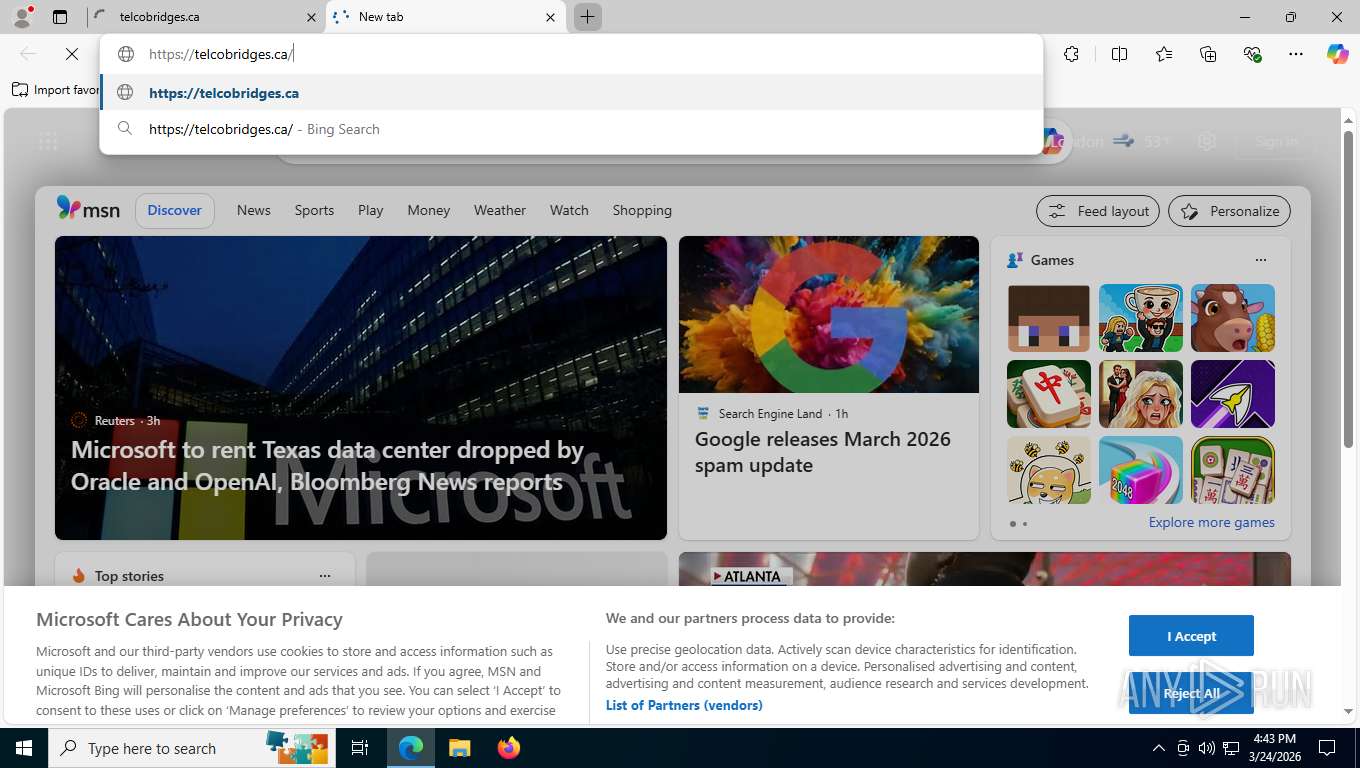Screen dimensions: 1360x768
Task: Launch the red mahjong tile game
Action: click(x=1049, y=394)
